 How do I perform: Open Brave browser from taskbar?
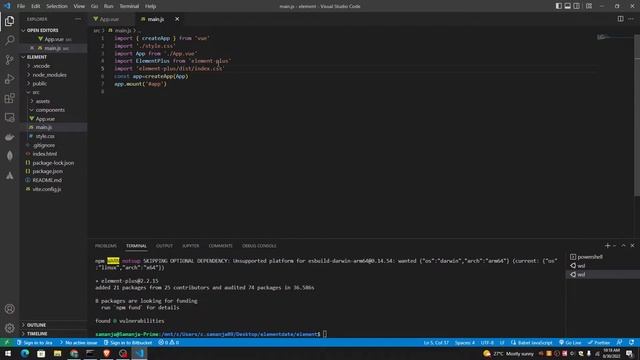(x=107, y=353)
